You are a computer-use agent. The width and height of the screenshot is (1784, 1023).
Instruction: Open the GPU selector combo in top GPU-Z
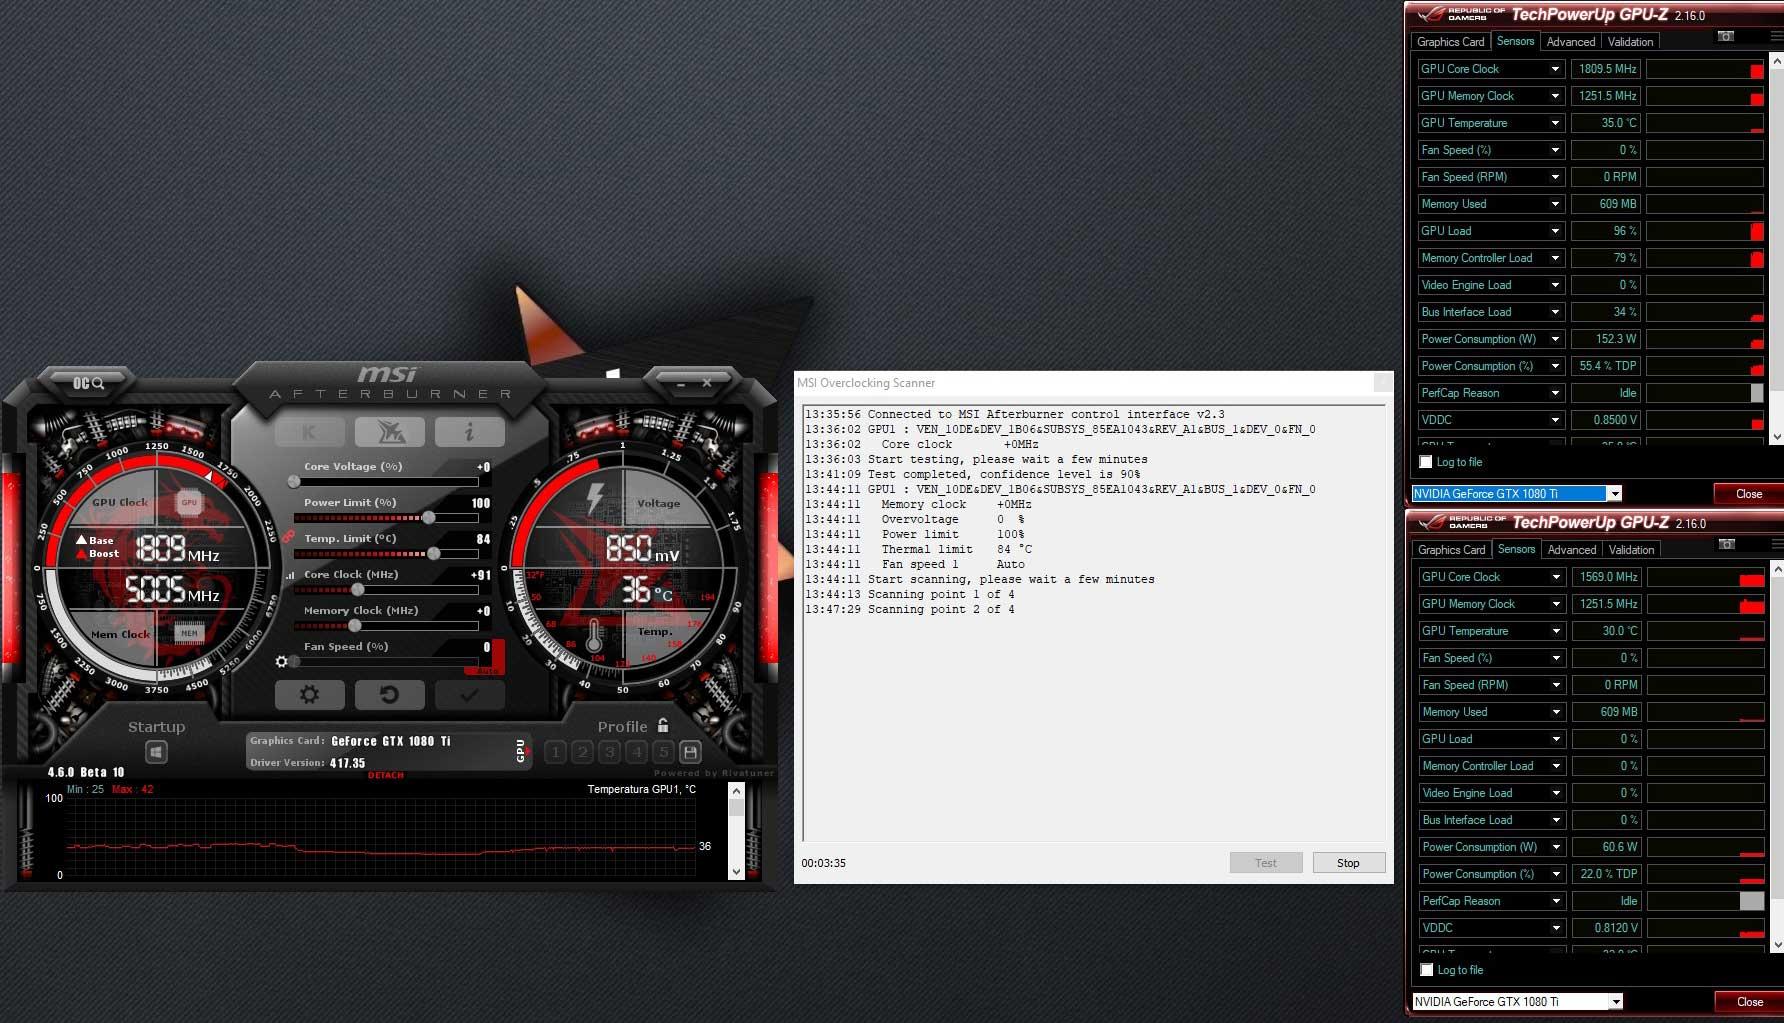click(x=1516, y=494)
